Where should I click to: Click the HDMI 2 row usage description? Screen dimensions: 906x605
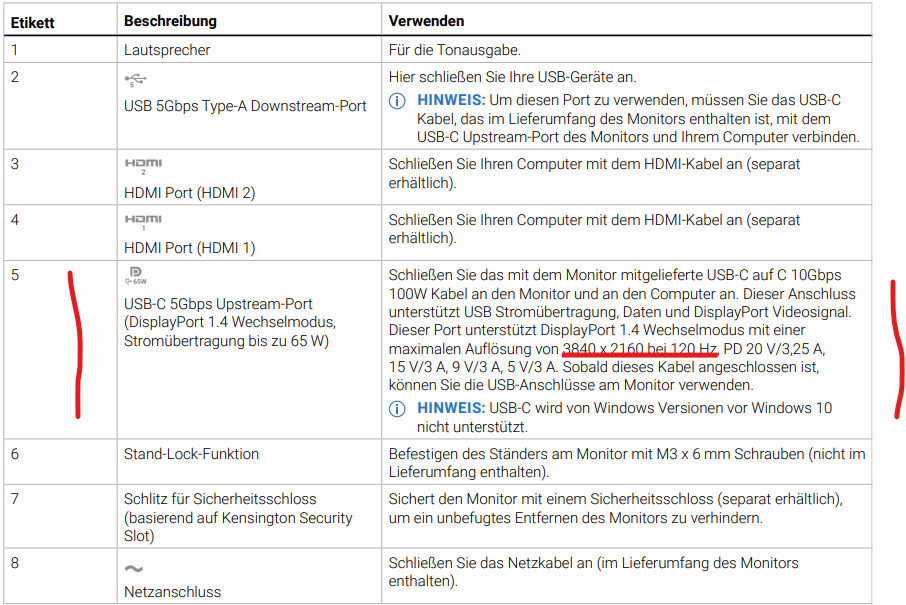[x=594, y=173]
